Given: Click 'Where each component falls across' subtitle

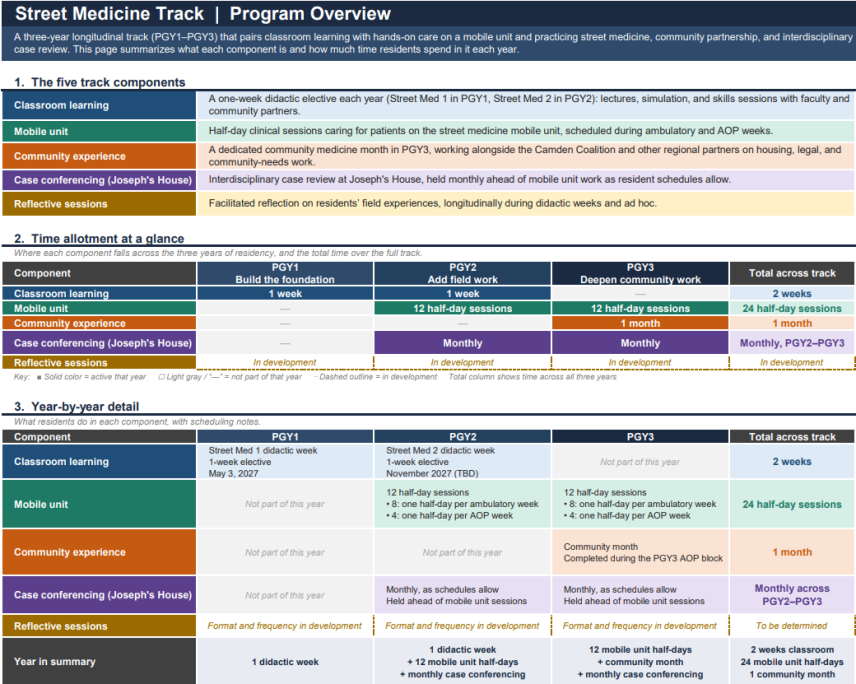Looking at the screenshot, I should [218, 253].
